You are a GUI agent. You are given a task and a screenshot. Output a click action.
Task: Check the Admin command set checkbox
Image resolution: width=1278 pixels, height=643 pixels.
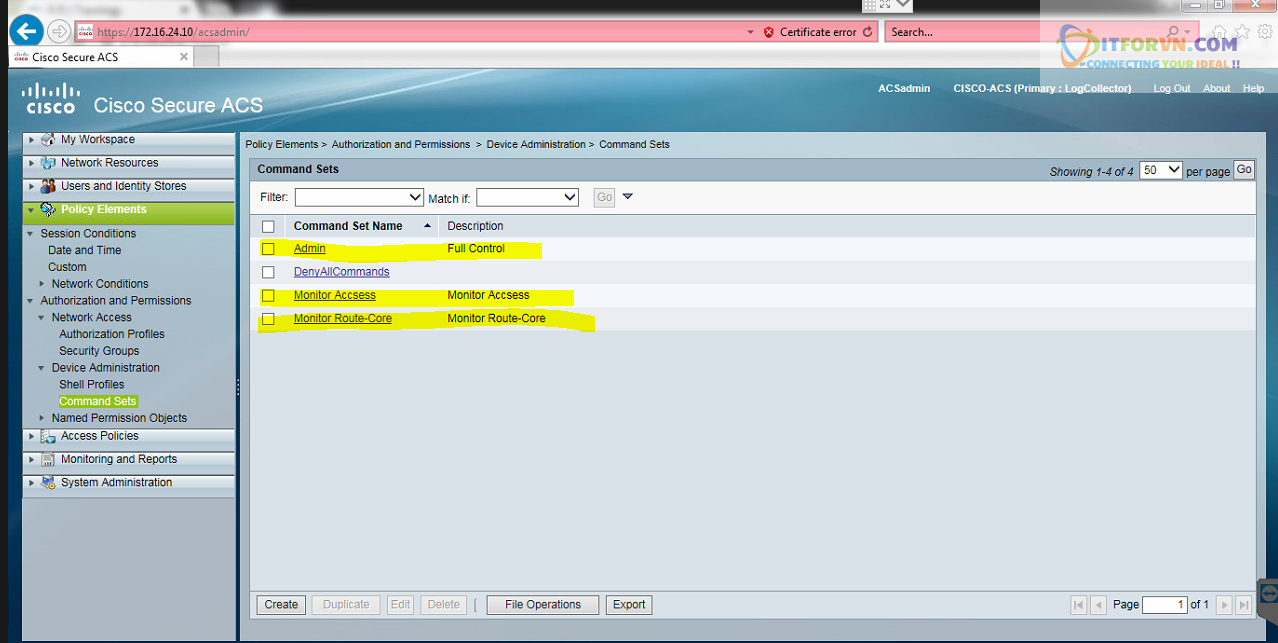click(268, 249)
